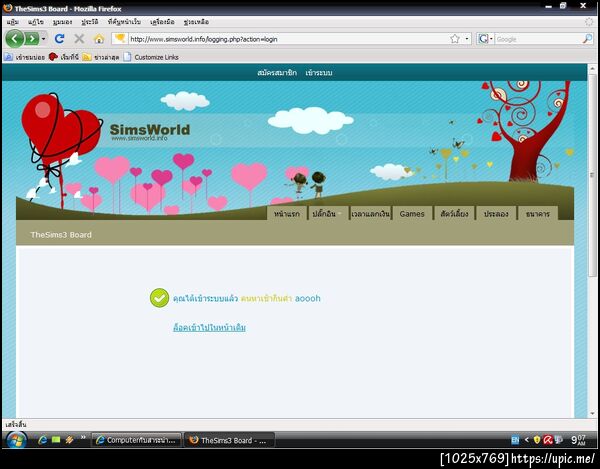This screenshot has width=600, height=469.
Task: Click the TheSims3 Board breadcrumb
Action: point(61,235)
